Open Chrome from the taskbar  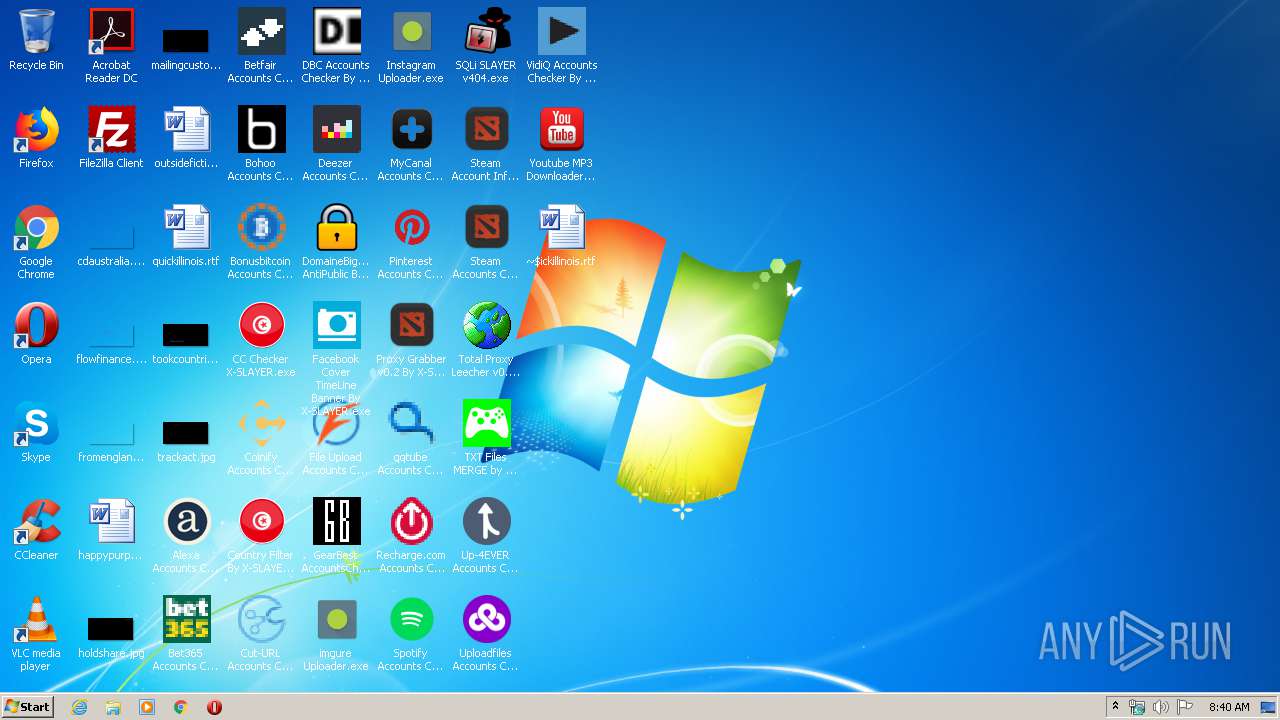pyautogui.click(x=181, y=707)
